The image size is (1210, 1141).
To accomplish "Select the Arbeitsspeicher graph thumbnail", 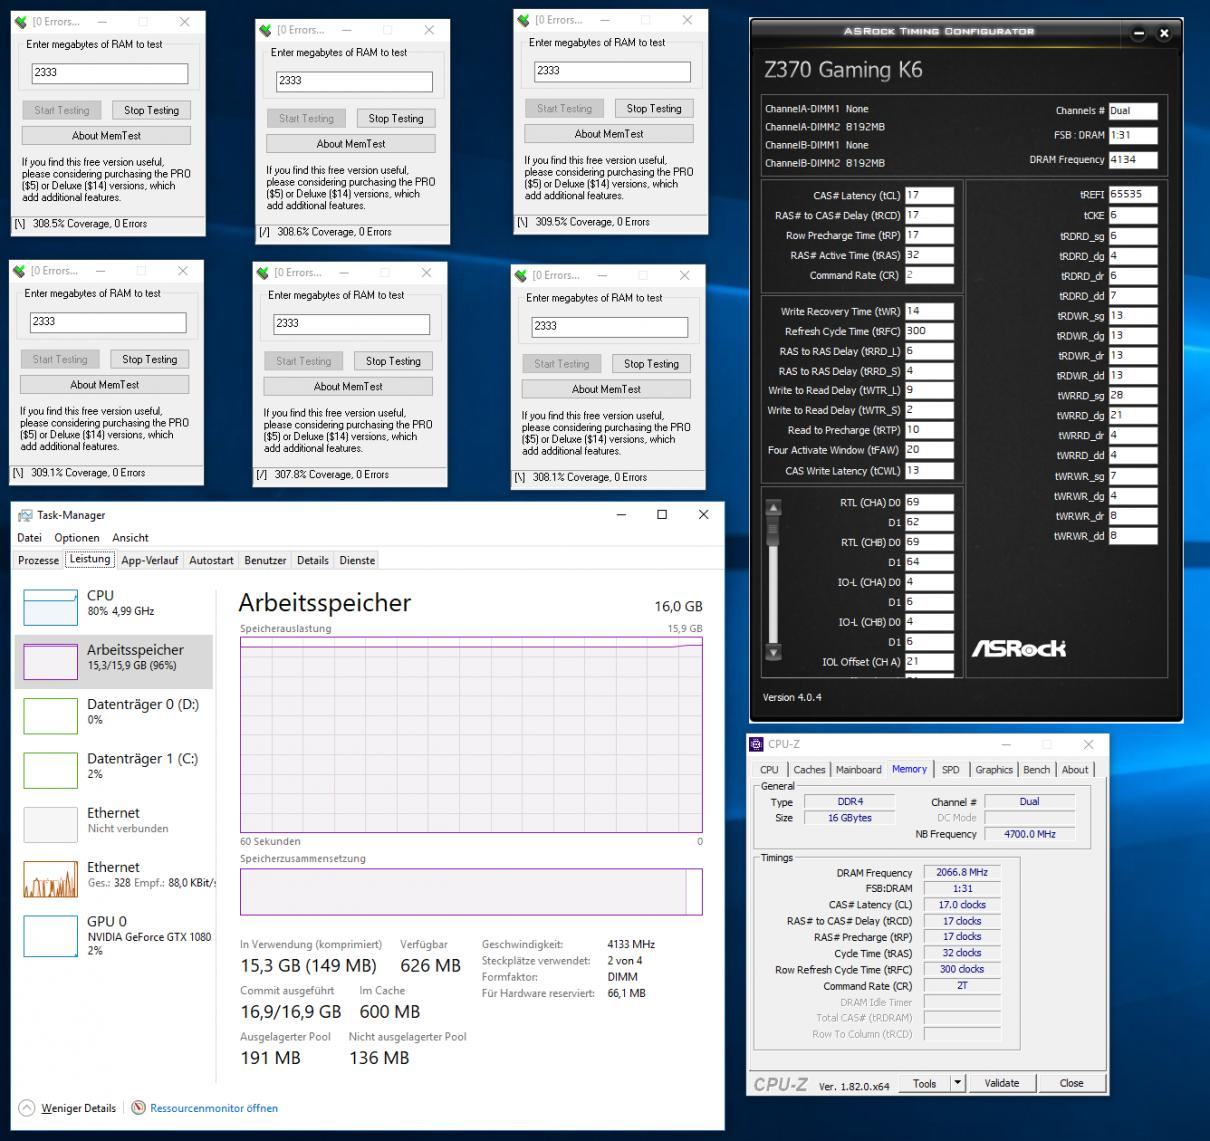I will (50, 662).
